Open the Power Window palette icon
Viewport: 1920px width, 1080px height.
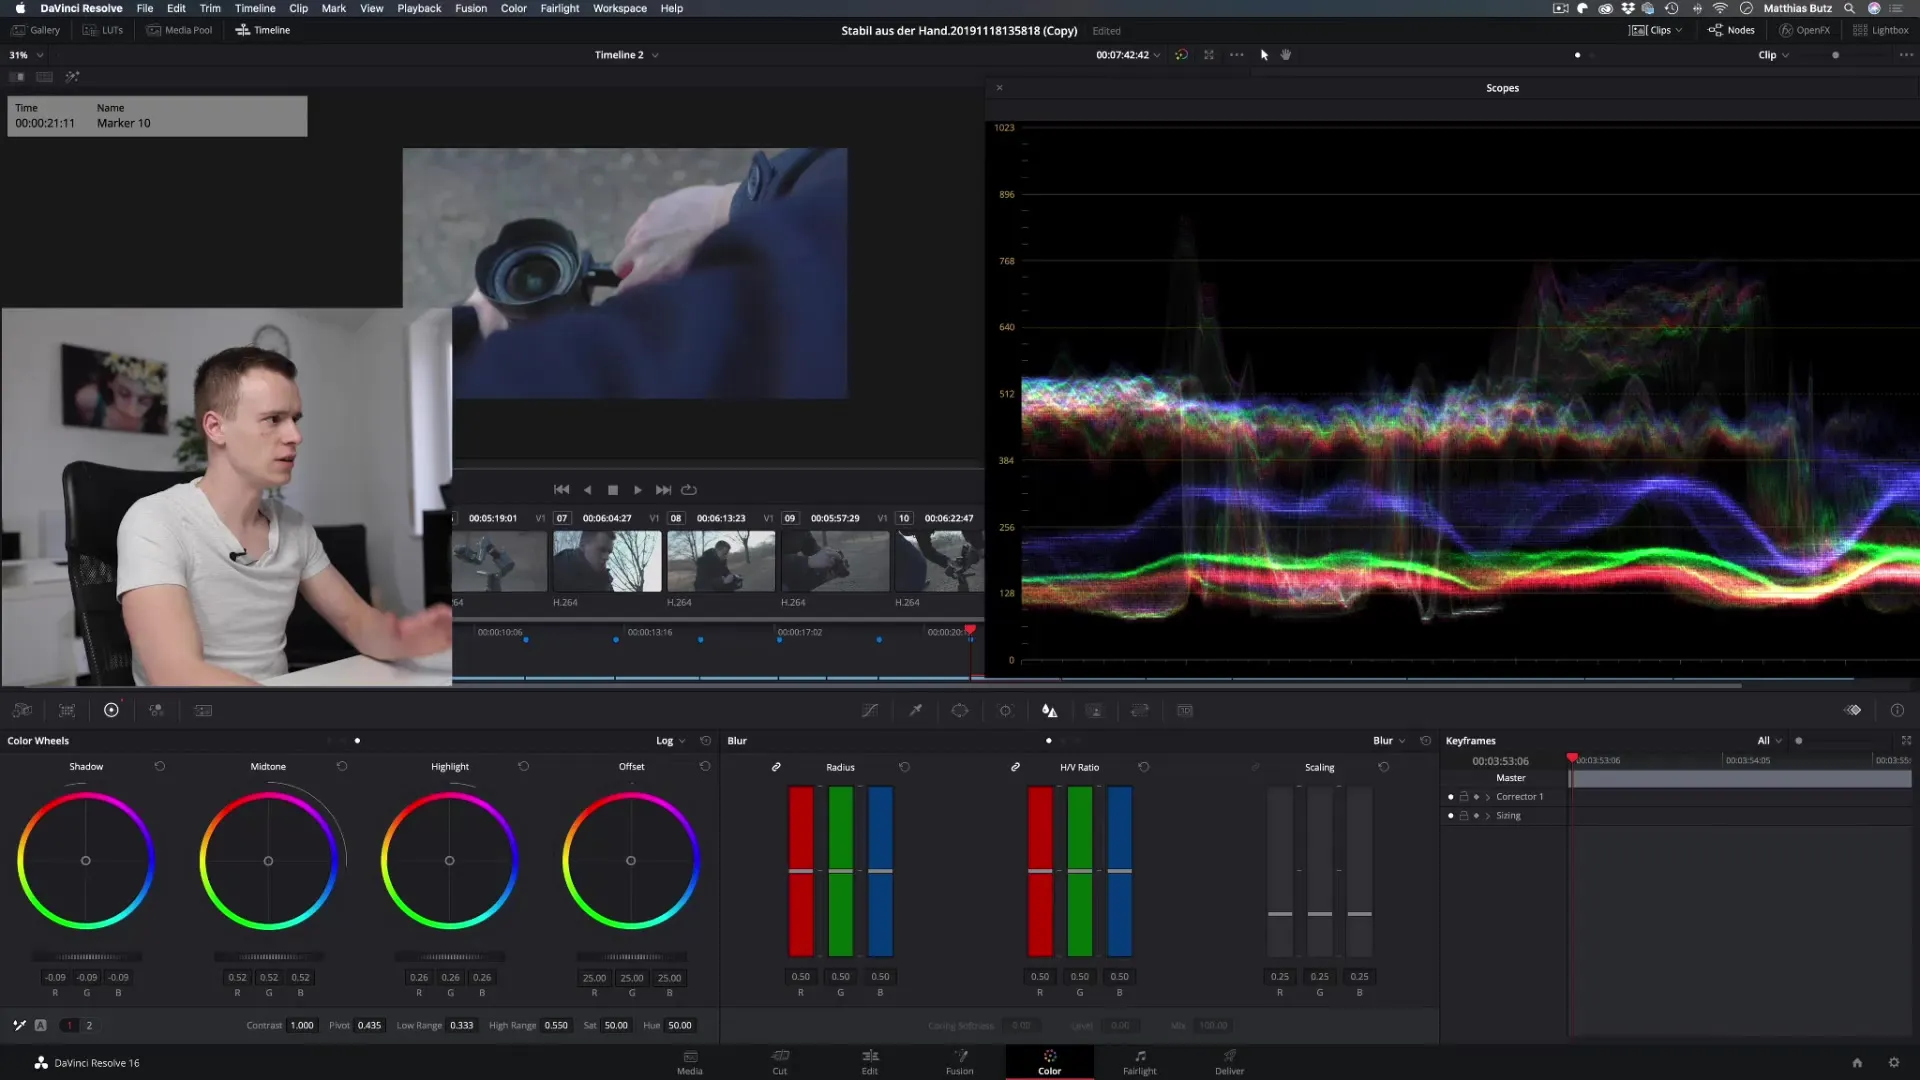pyautogui.click(x=960, y=710)
